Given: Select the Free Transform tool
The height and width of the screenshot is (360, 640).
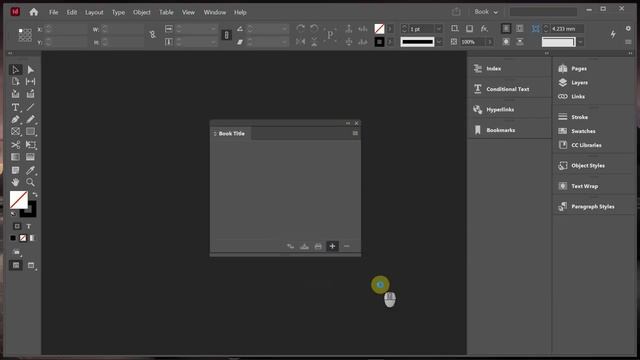Looking at the screenshot, I should 31,145.
